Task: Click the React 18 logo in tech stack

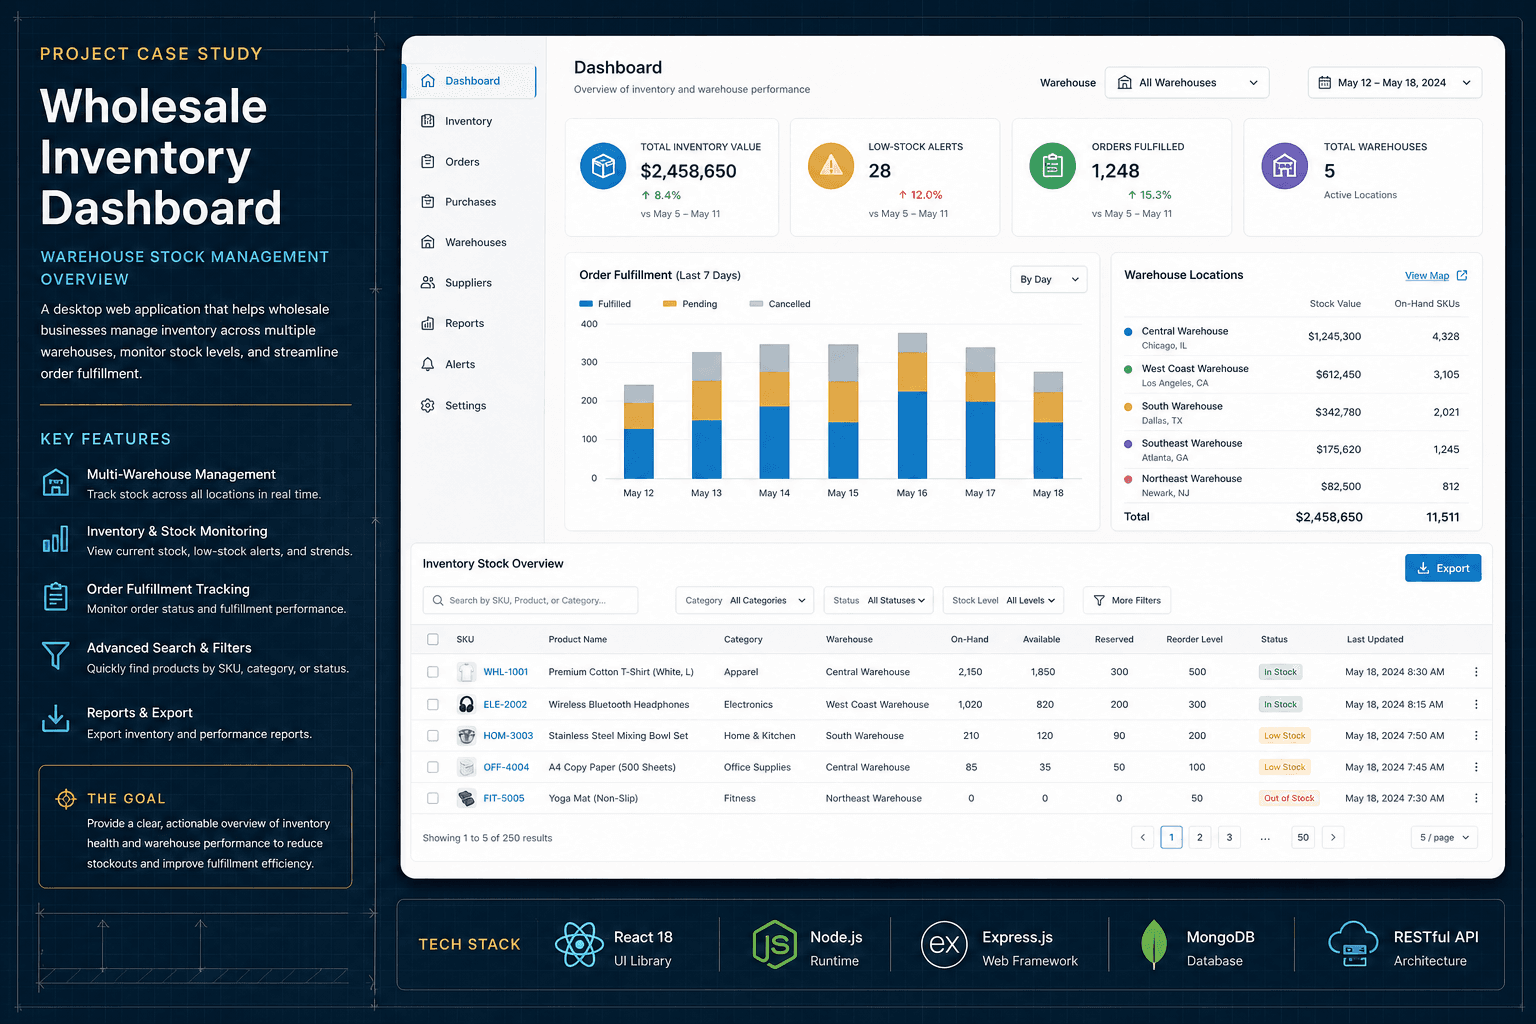Action: tap(579, 944)
